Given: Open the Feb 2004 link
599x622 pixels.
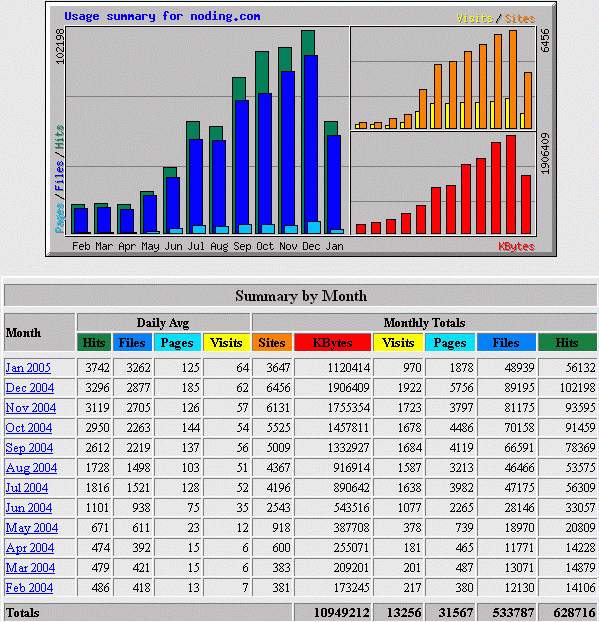Looking at the screenshot, I should pos(29,588).
